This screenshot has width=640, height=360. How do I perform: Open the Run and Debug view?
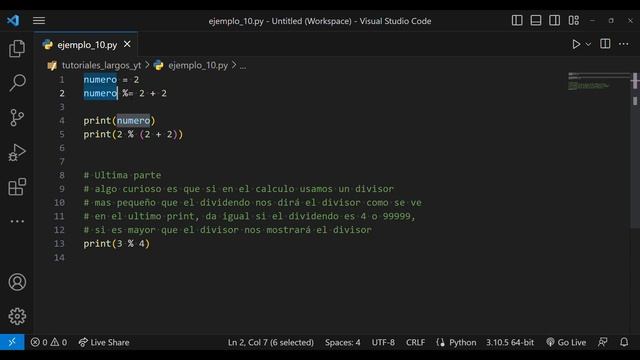(x=17, y=153)
